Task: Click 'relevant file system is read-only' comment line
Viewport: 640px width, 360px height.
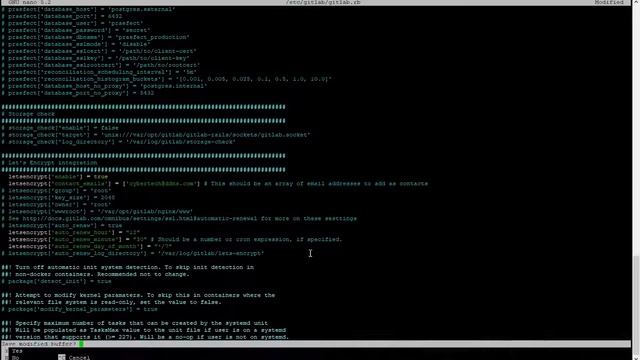Action: point(111,302)
